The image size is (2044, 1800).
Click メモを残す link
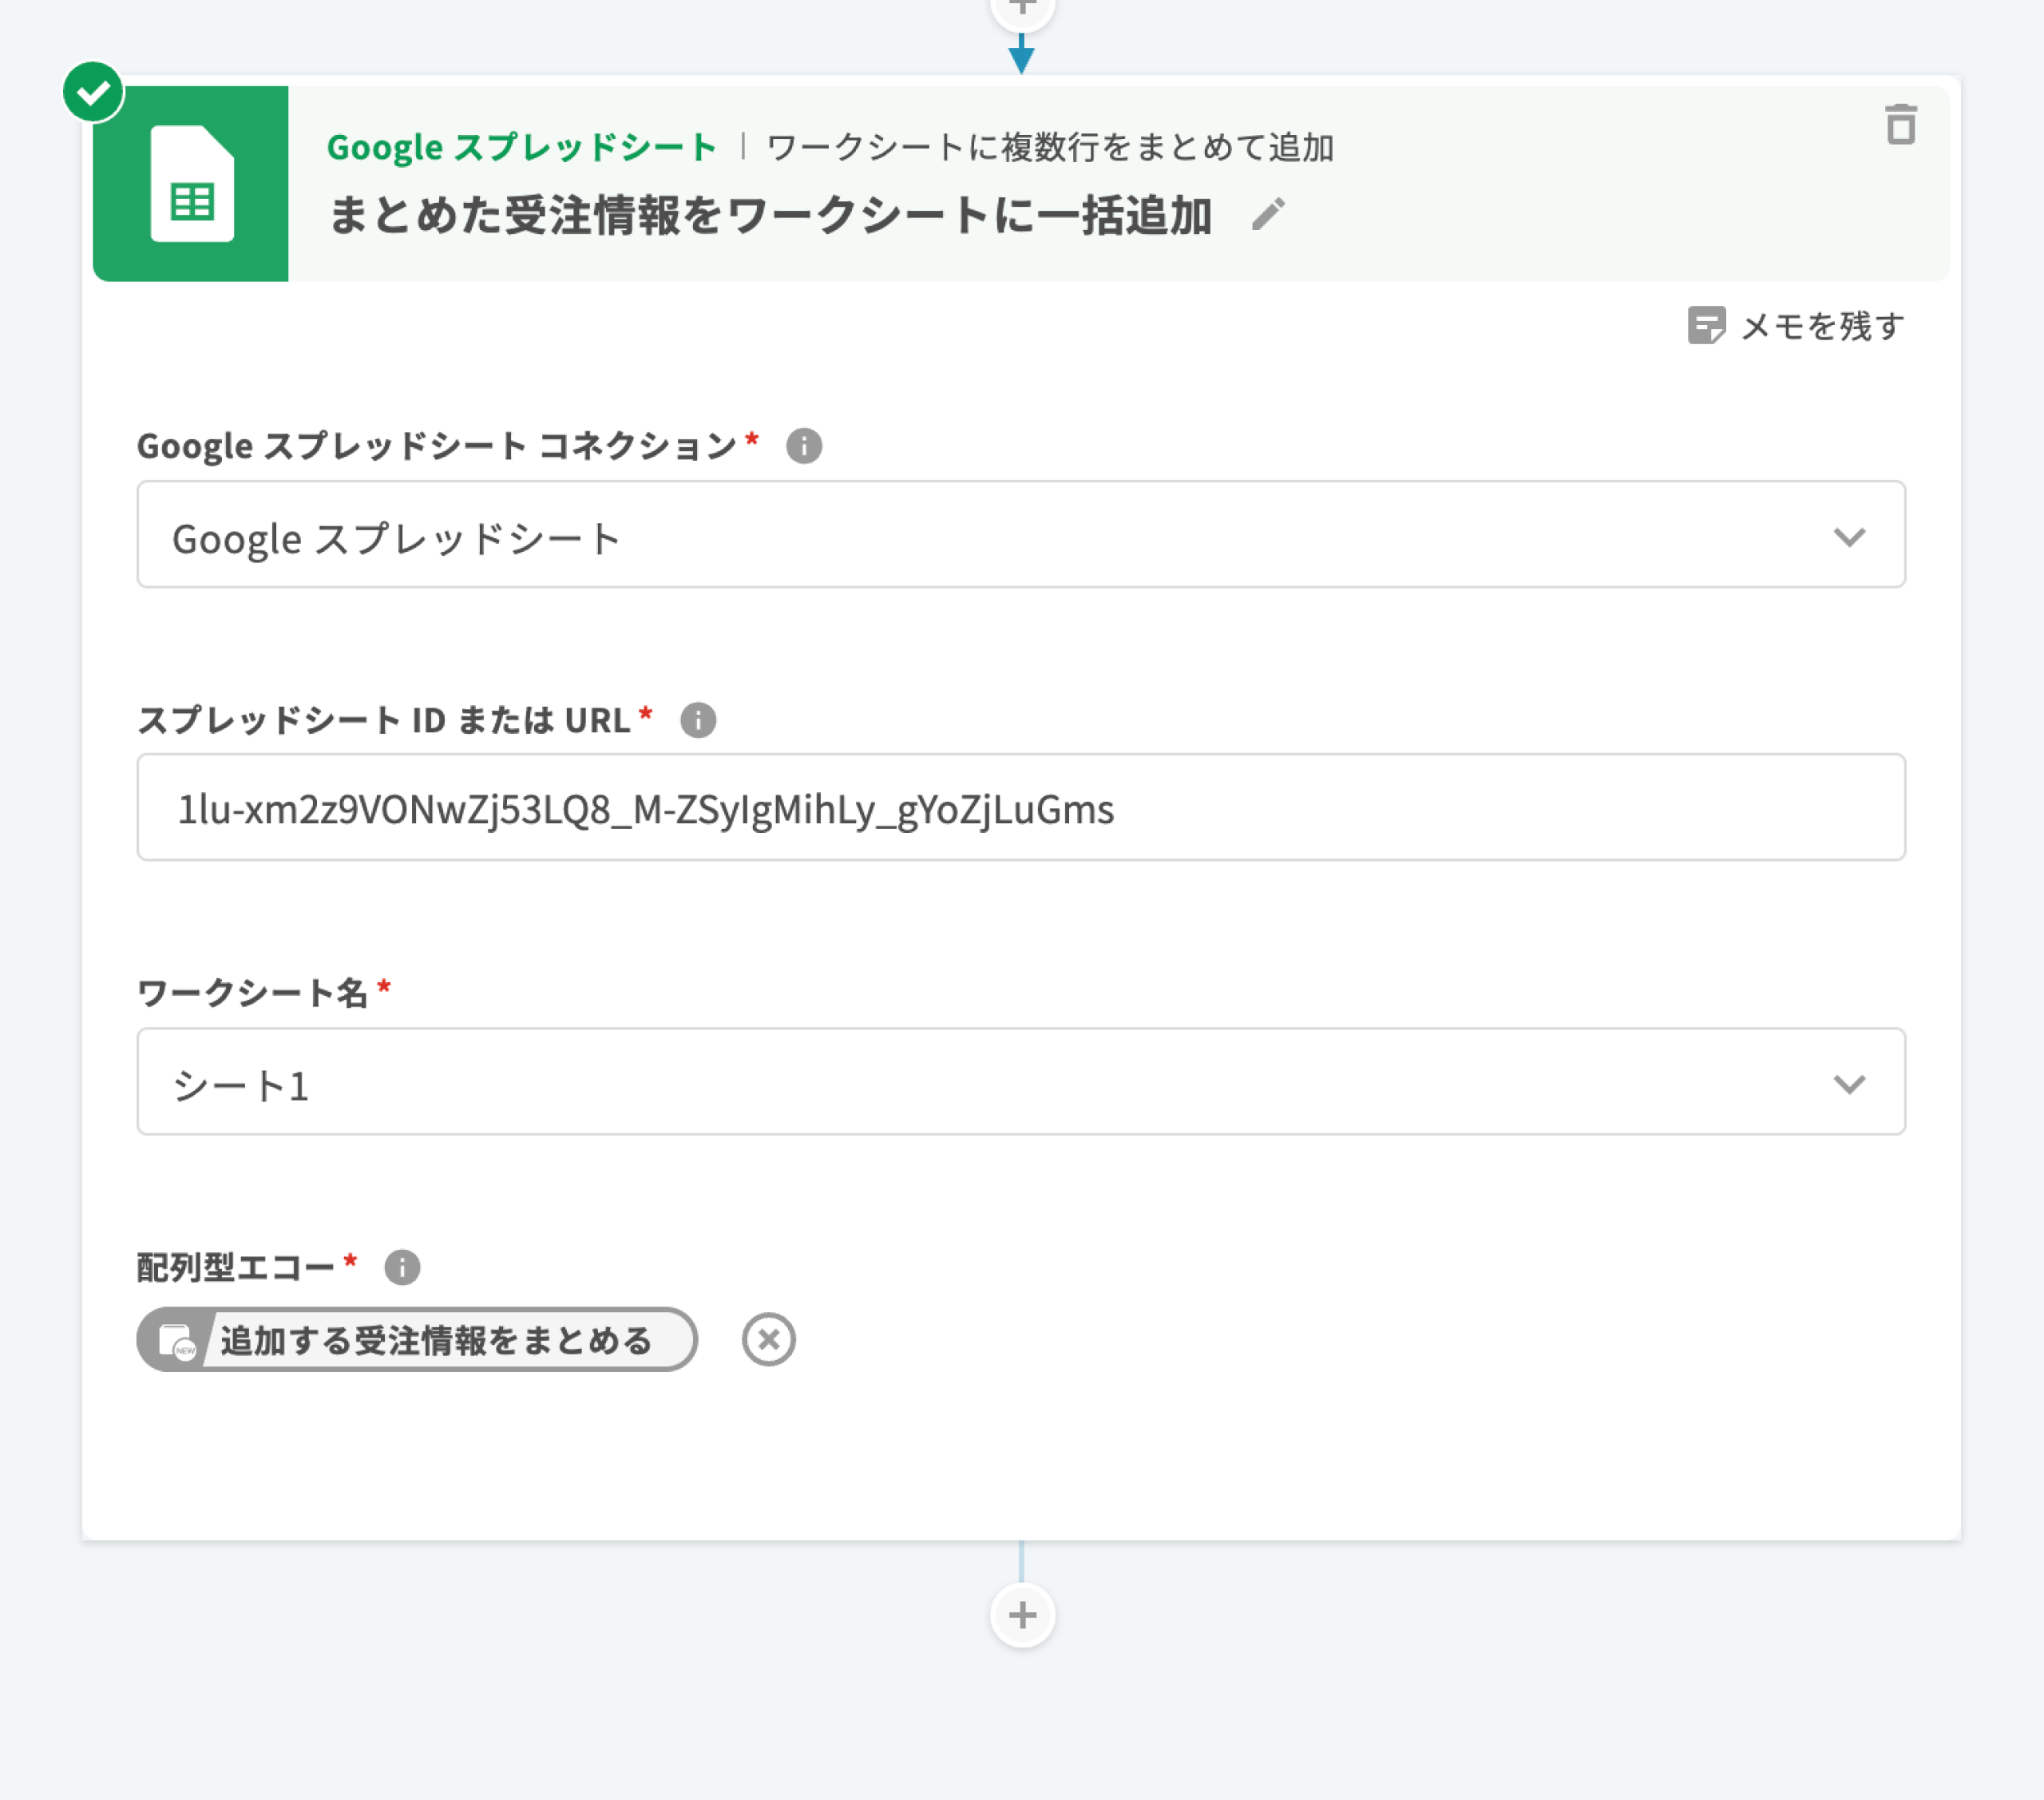(1821, 326)
